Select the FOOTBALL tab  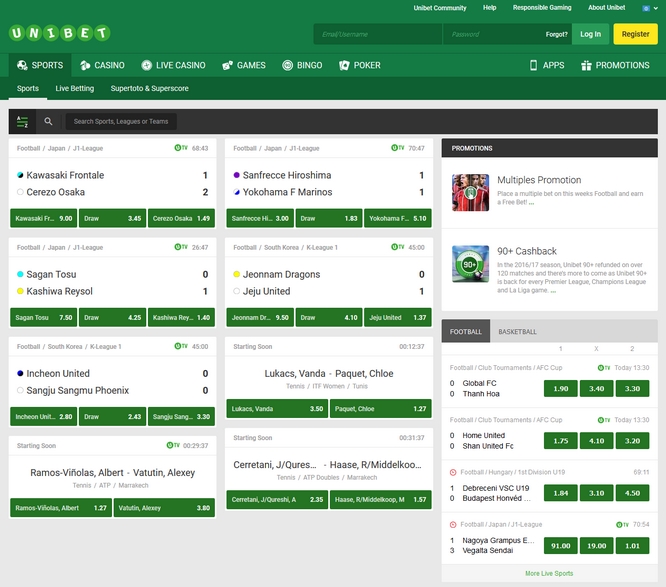pos(466,331)
